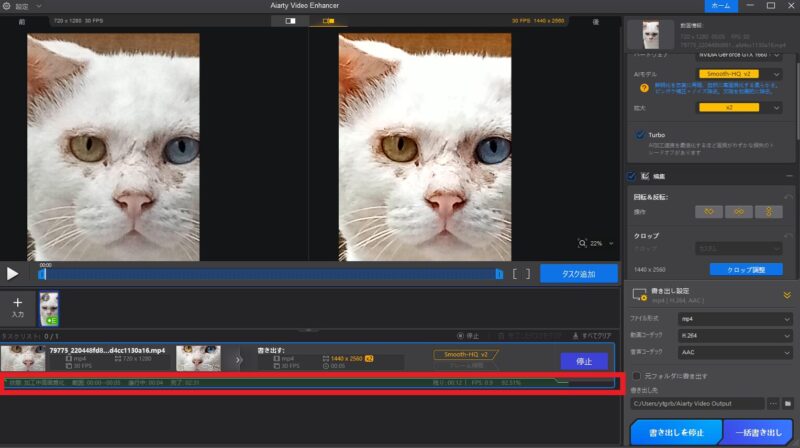800x448 pixels.
Task: Click the タスク追加 button
Action: (x=578, y=273)
